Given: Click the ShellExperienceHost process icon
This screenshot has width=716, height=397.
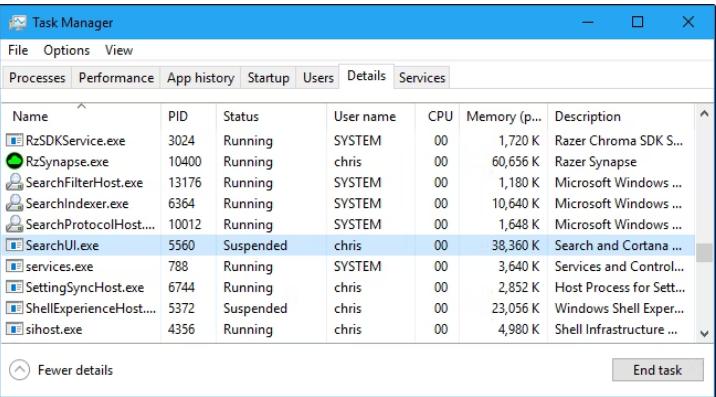Looking at the screenshot, I should click(x=14, y=308).
